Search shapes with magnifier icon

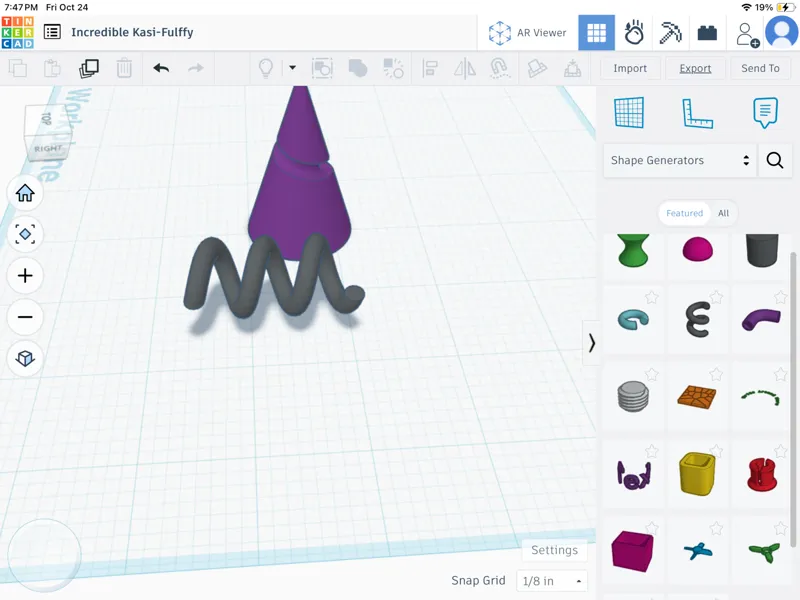click(x=774, y=160)
